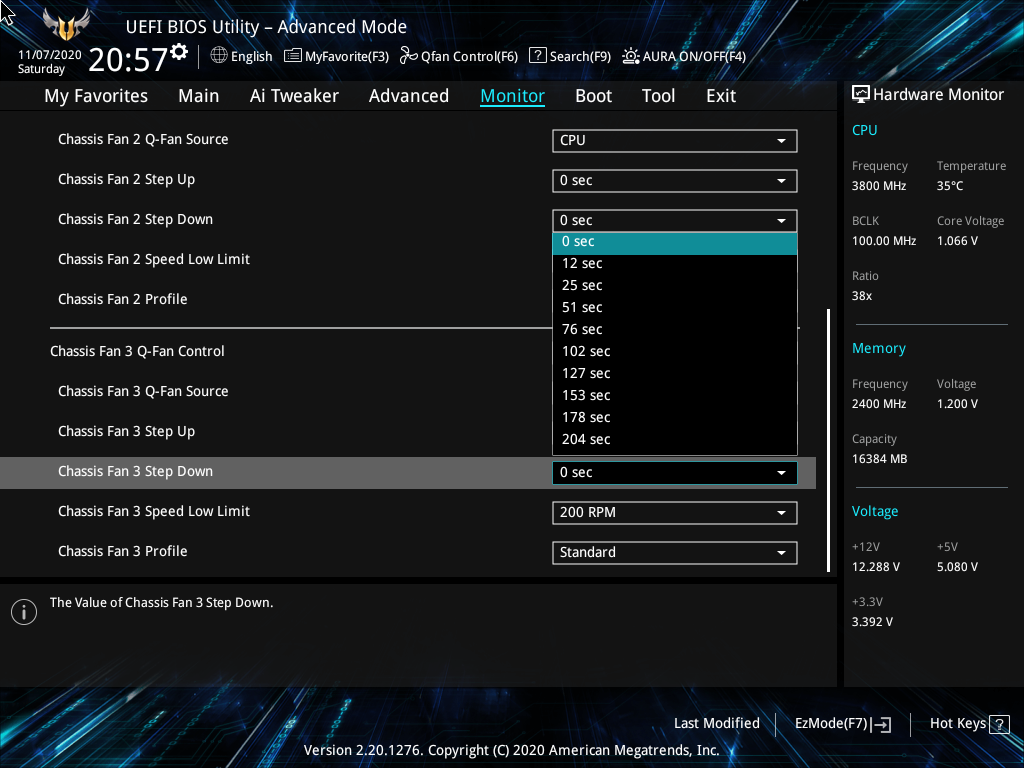This screenshot has width=1024, height=768.
Task: Click the settings gear next to the clock
Action: [180, 52]
